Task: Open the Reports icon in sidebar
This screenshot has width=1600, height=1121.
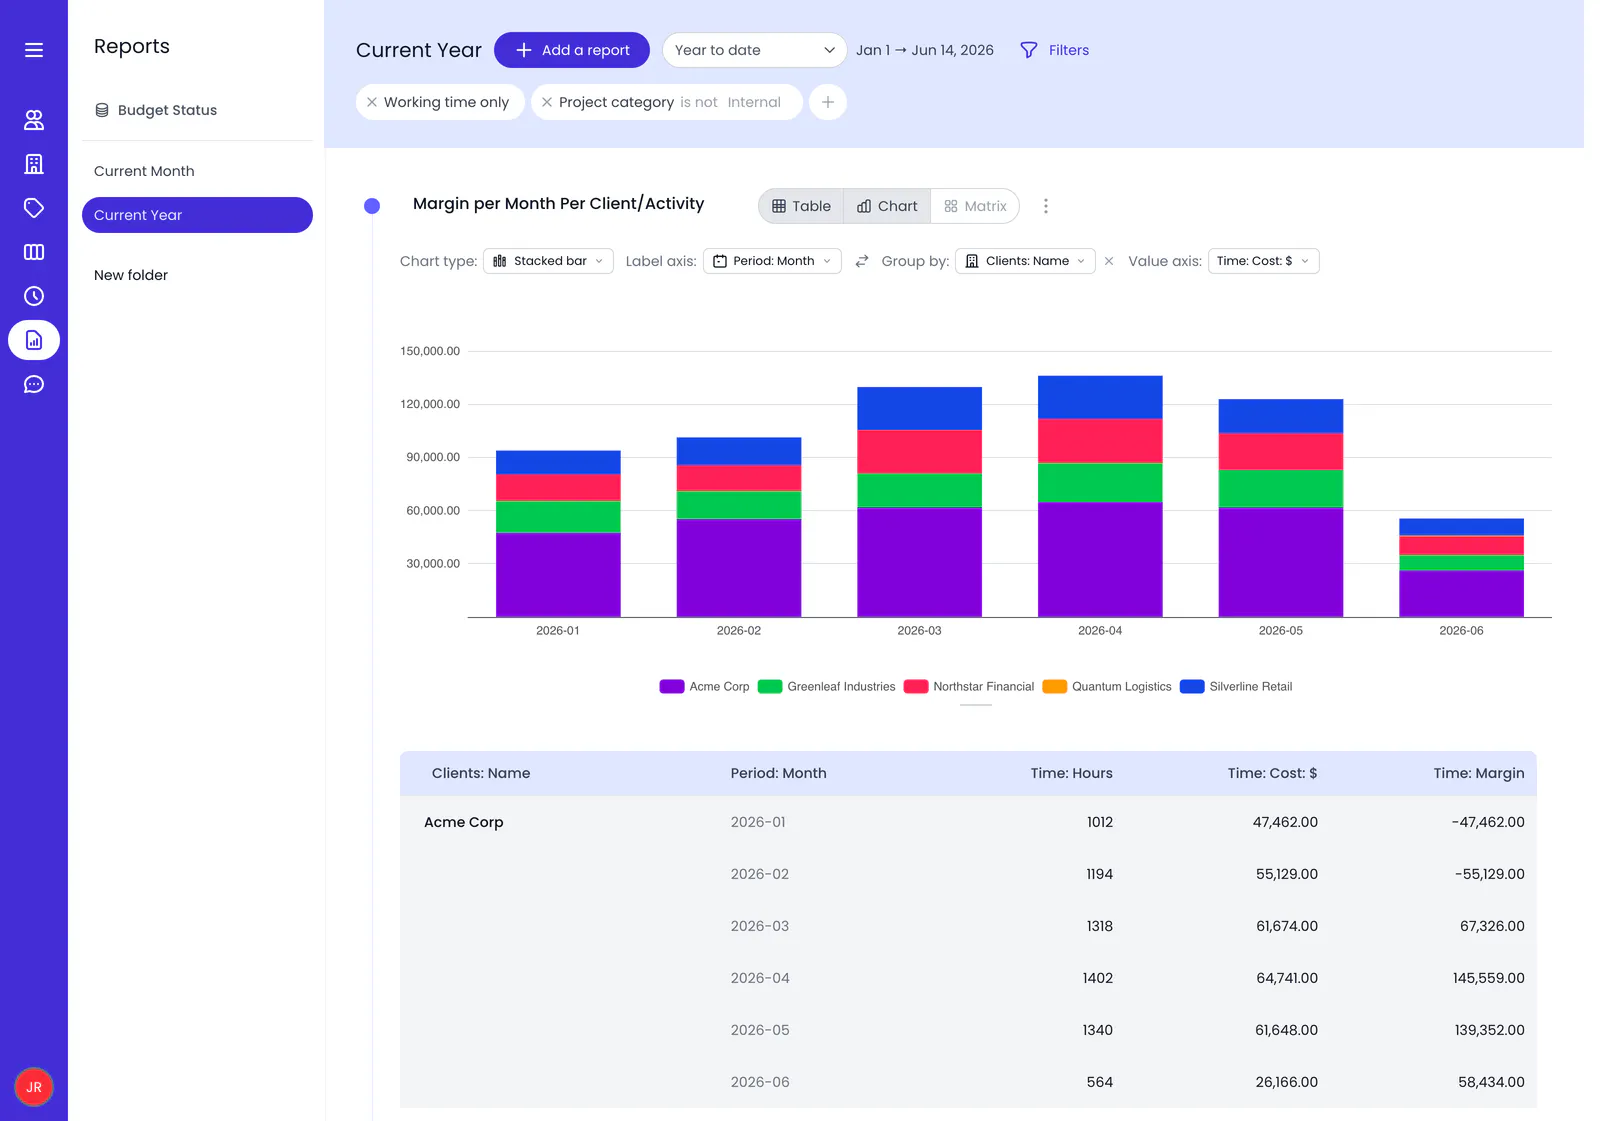Action: tap(34, 340)
